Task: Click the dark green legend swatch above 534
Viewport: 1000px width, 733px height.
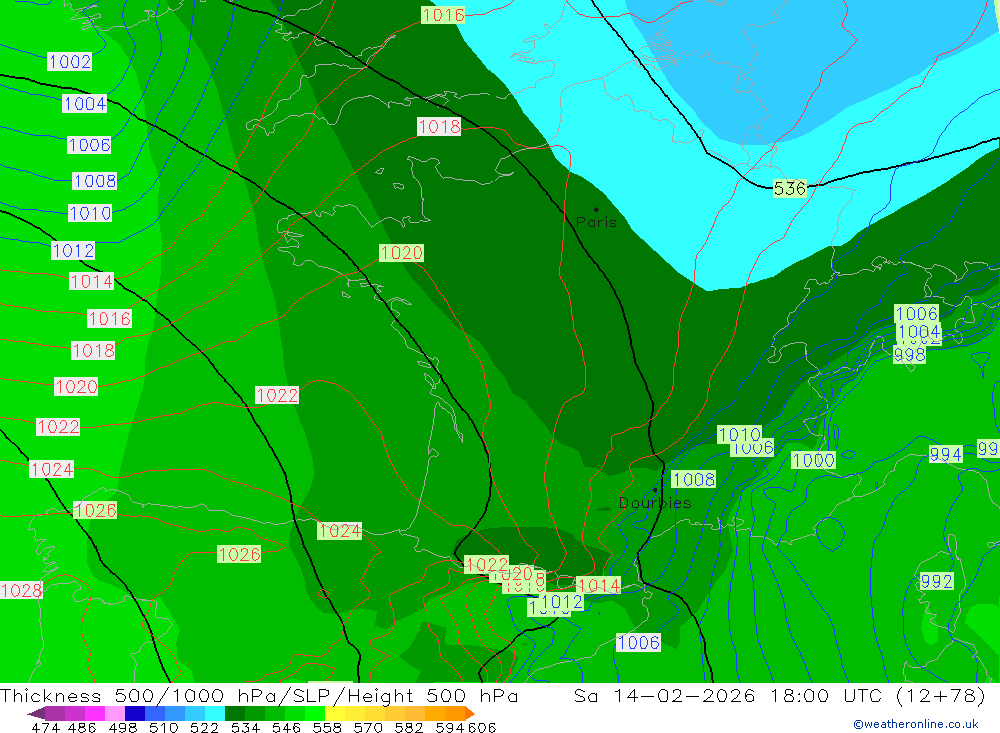Action: (x=235, y=713)
